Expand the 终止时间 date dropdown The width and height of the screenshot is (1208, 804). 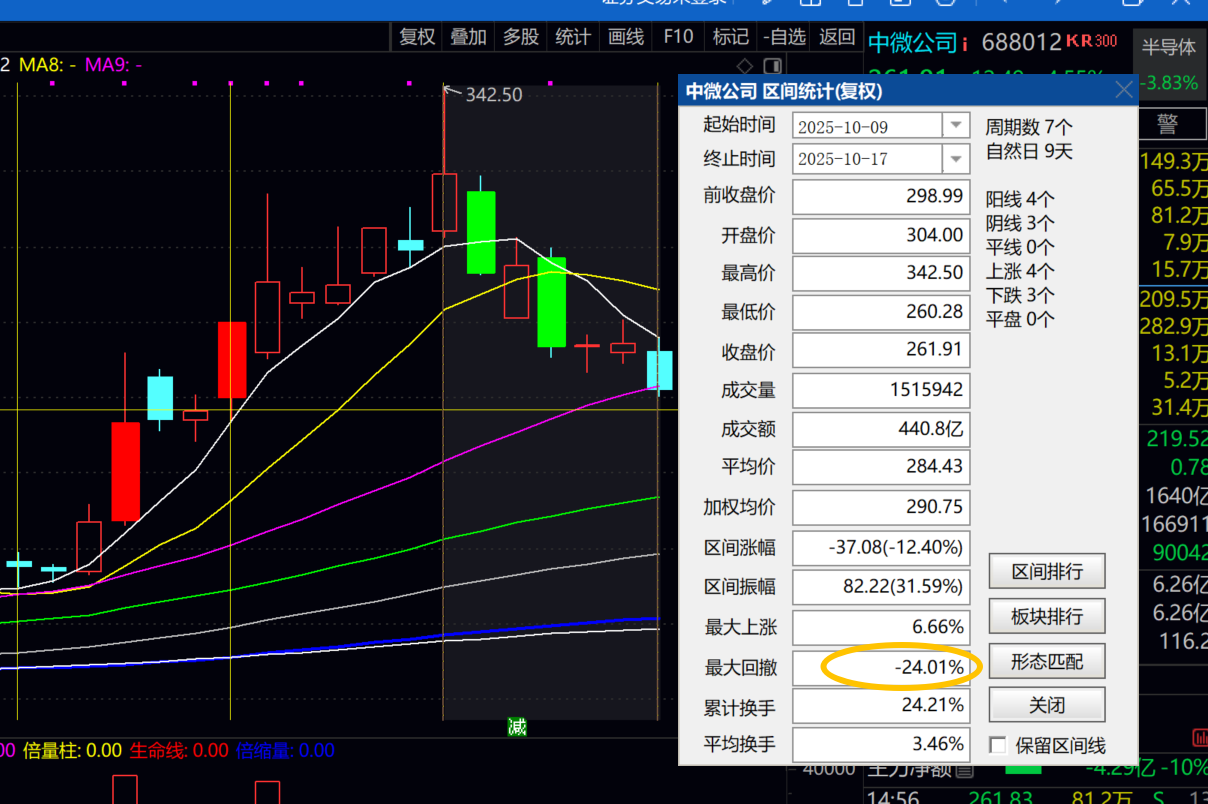(x=957, y=159)
